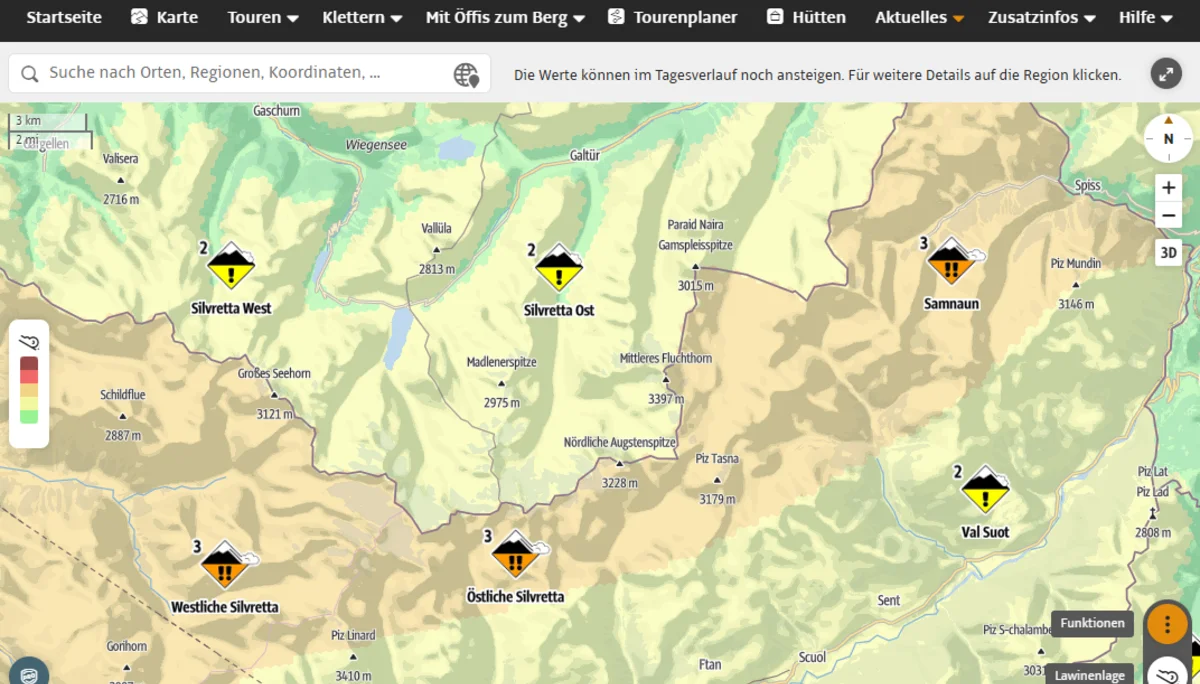Open the Samnaun avalanche level 3 marker
The width and height of the screenshot is (1200, 684).
pos(951,261)
